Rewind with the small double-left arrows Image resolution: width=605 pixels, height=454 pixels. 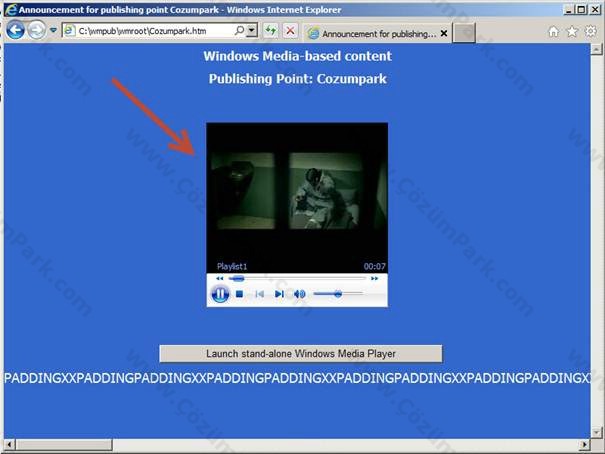(220, 278)
